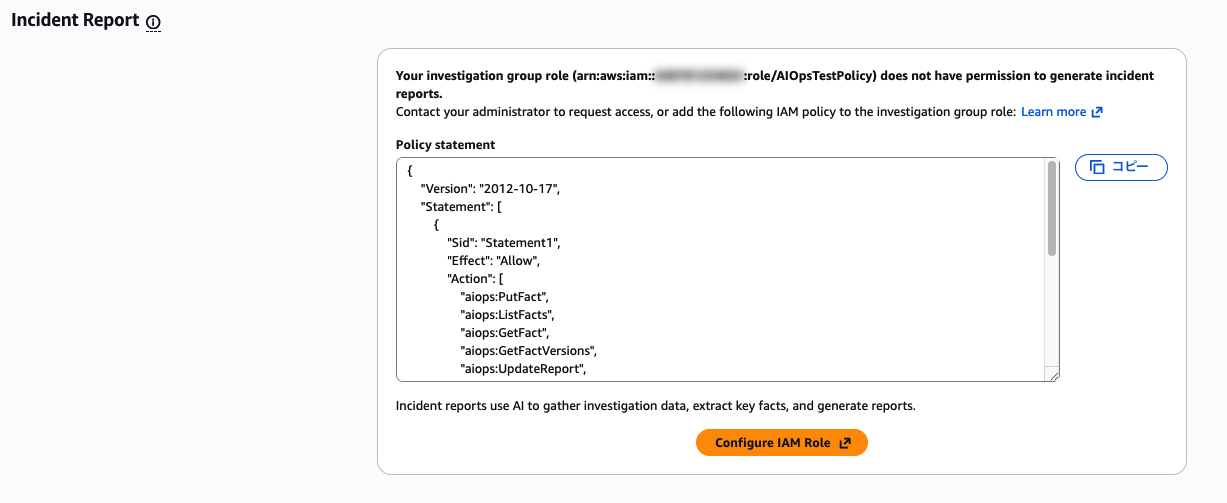Screen dimensions: 1227x503
Task: Click the policy statement vertical scrollbar thumb
Action: click(1052, 208)
